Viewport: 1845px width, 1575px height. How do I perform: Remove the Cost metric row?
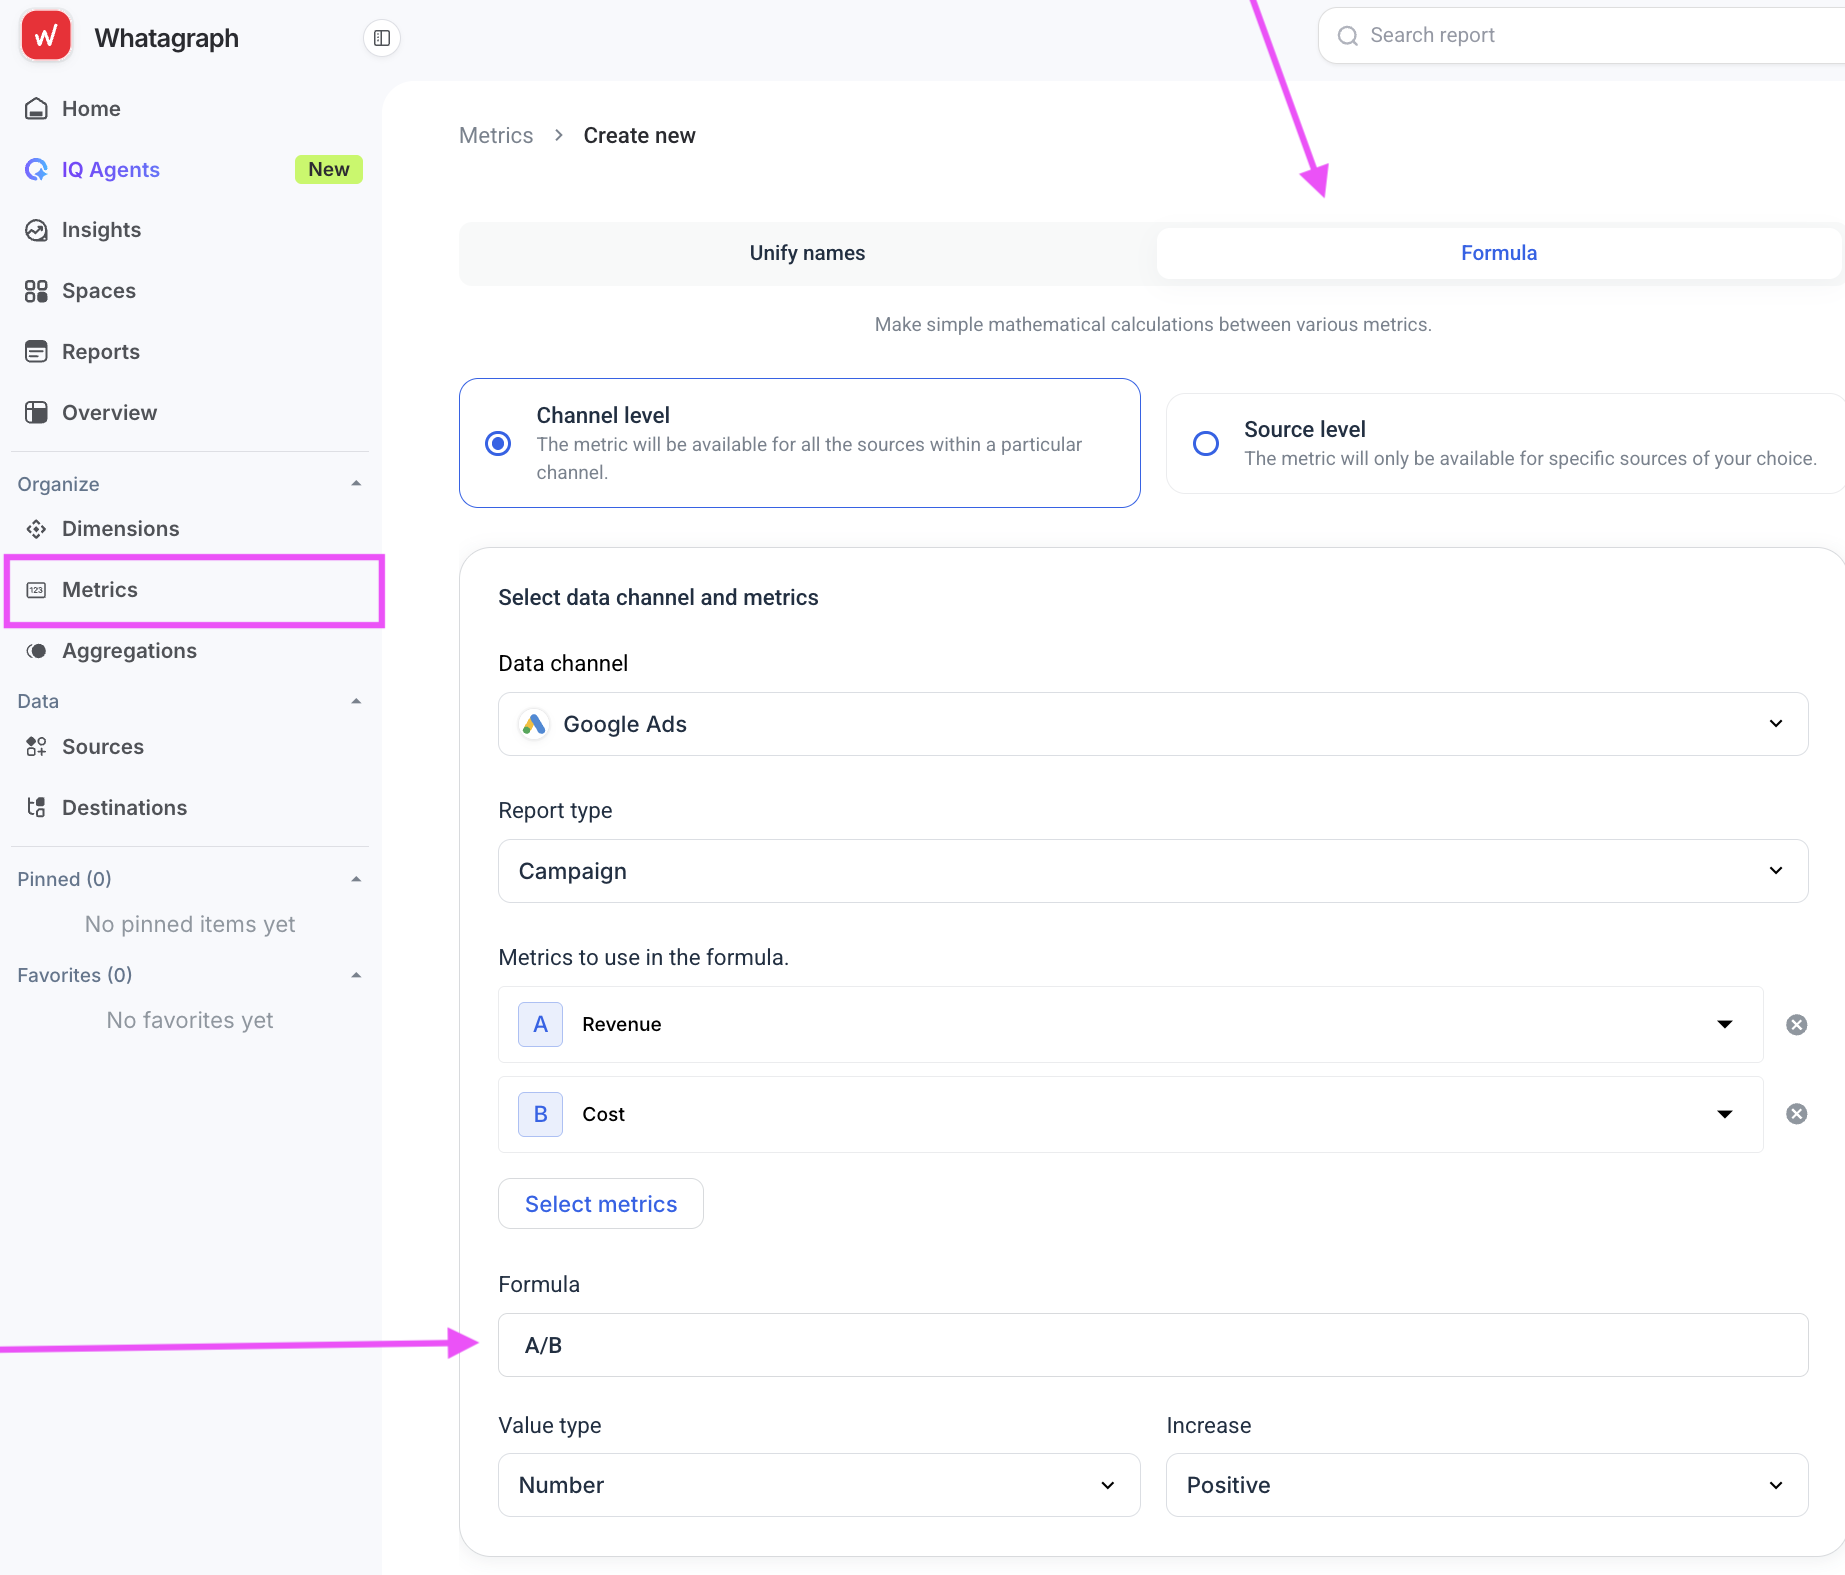tap(1797, 1114)
